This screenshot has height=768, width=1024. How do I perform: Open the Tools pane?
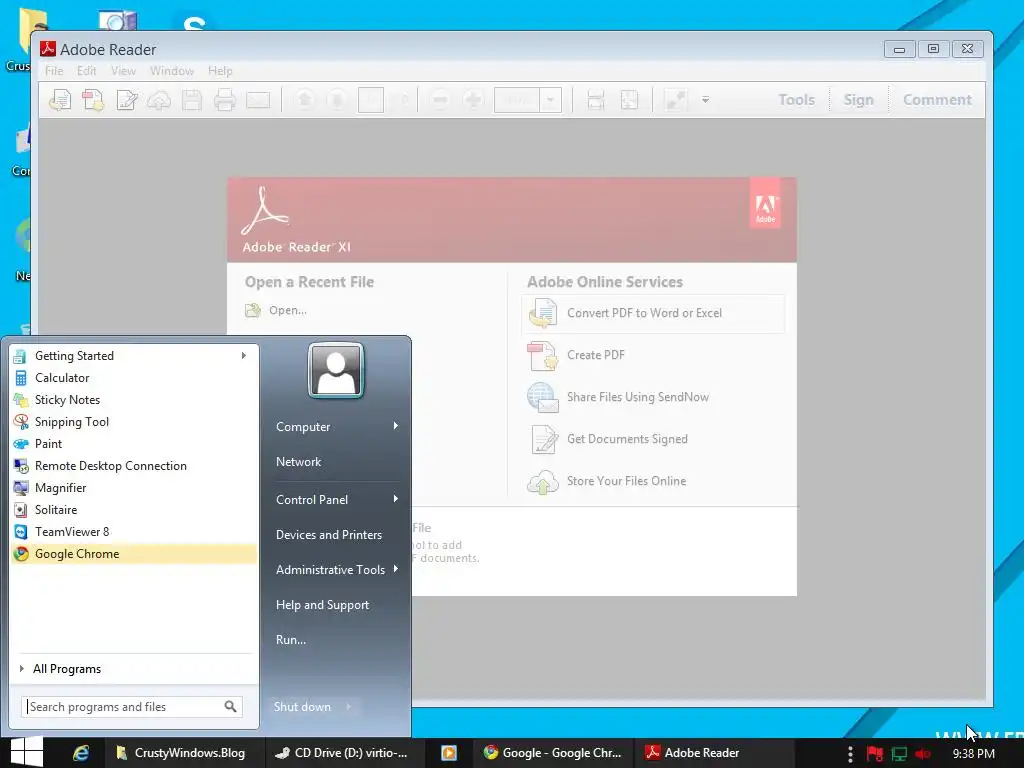coord(796,100)
